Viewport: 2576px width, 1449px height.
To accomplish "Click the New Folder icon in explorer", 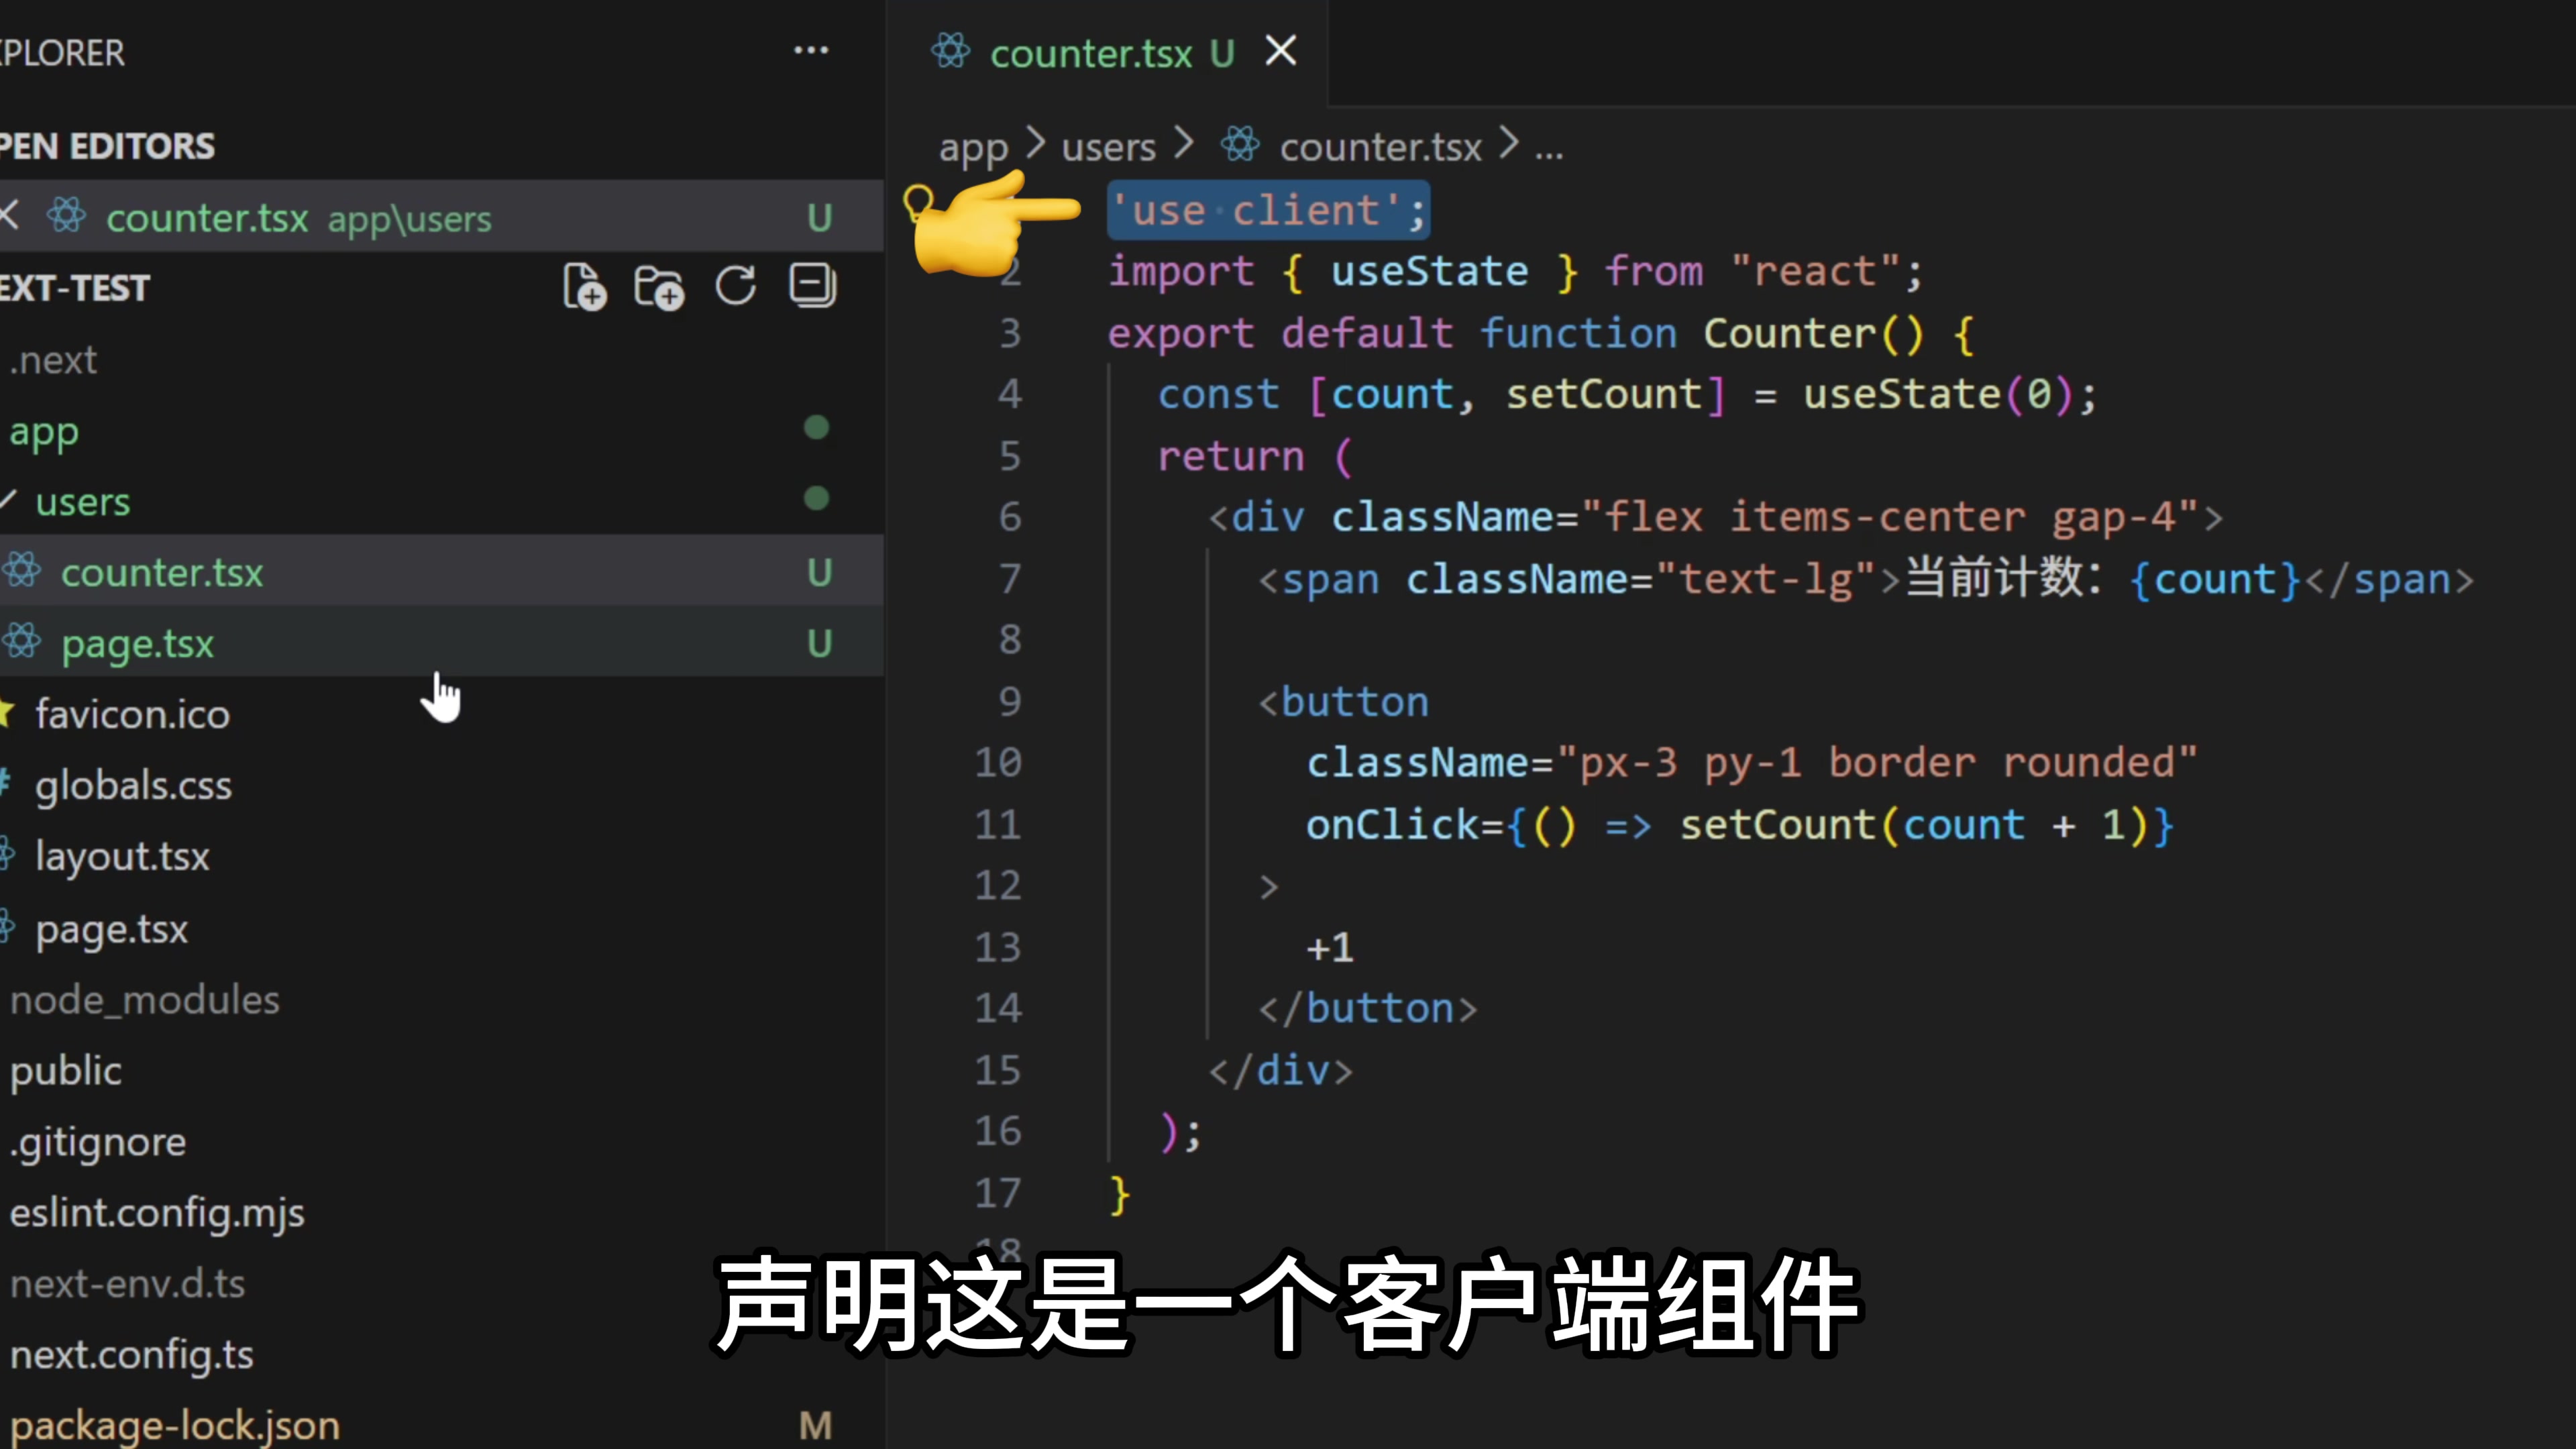I will (x=659, y=287).
